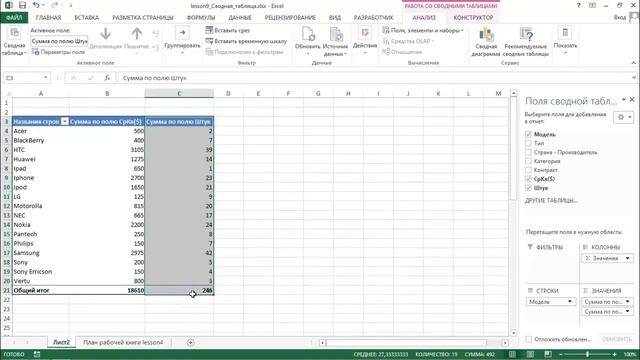Click the Drill Down (Детализация) arrow icon

105,34
